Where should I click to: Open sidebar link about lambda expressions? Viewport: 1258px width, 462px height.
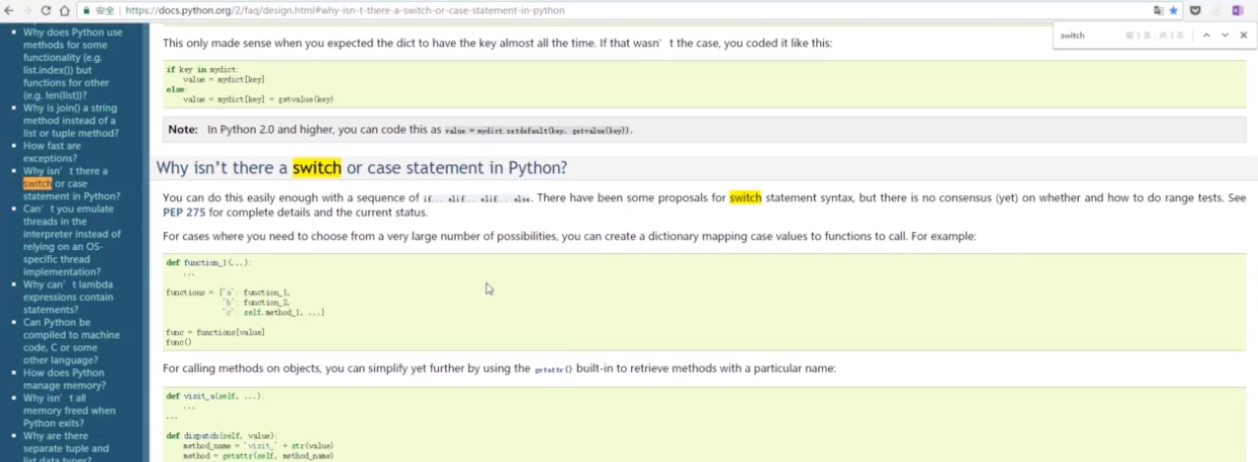click(68, 297)
